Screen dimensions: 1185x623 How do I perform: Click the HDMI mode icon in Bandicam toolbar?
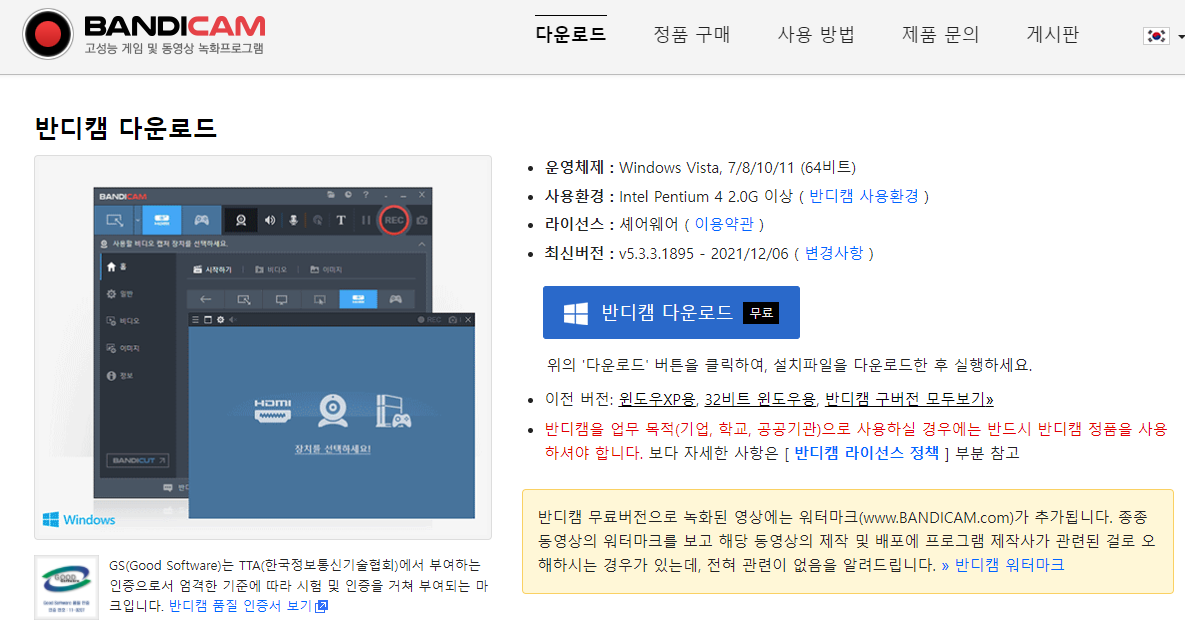pyautogui.click(x=162, y=220)
